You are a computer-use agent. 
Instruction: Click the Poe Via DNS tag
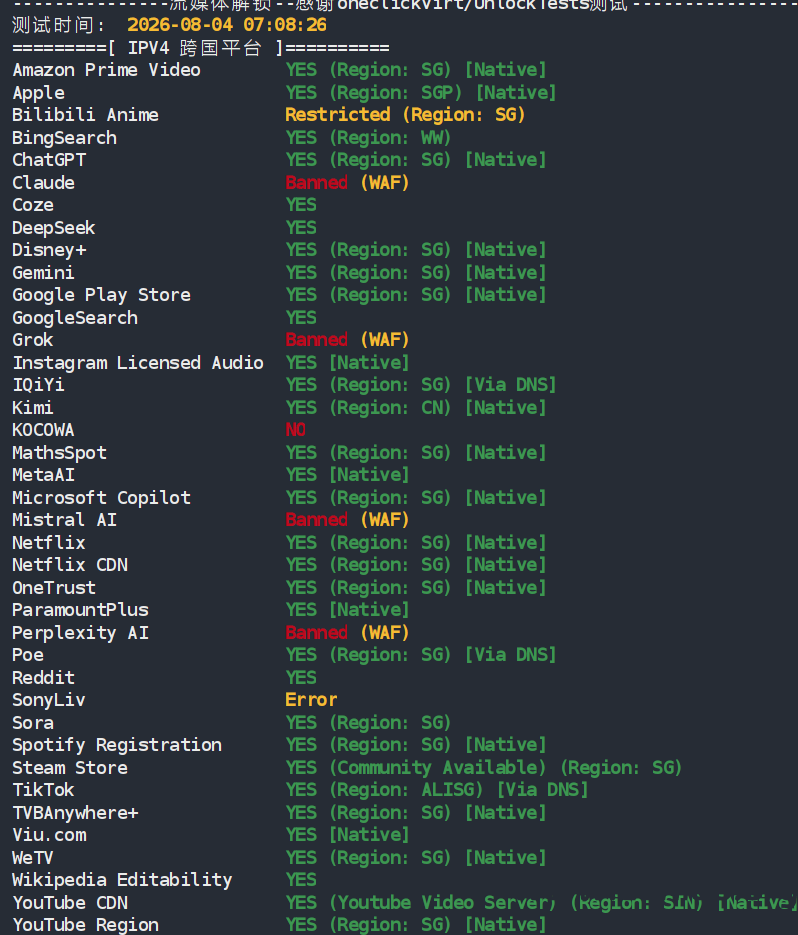tap(511, 655)
